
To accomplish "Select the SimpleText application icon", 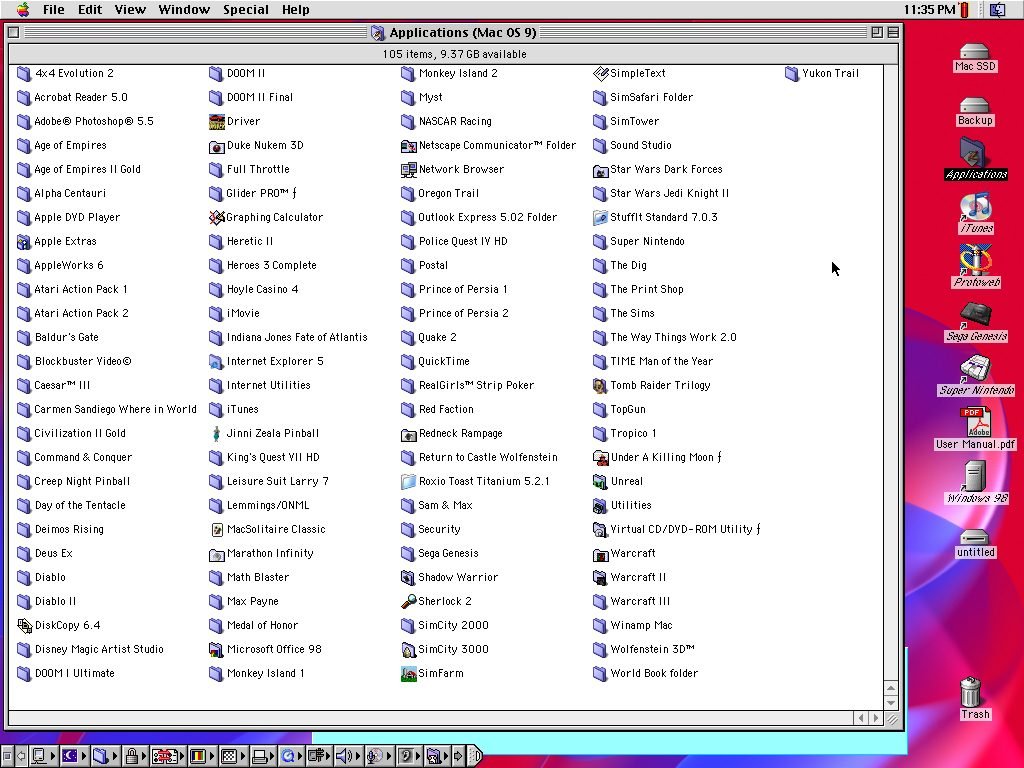I will point(601,74).
